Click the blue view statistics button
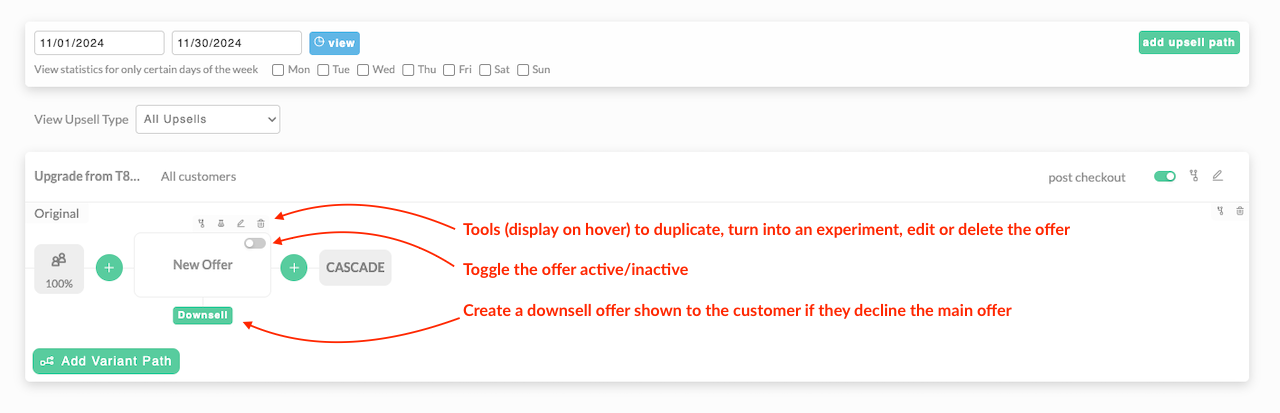Viewport: 1280px width, 413px height. [x=334, y=43]
